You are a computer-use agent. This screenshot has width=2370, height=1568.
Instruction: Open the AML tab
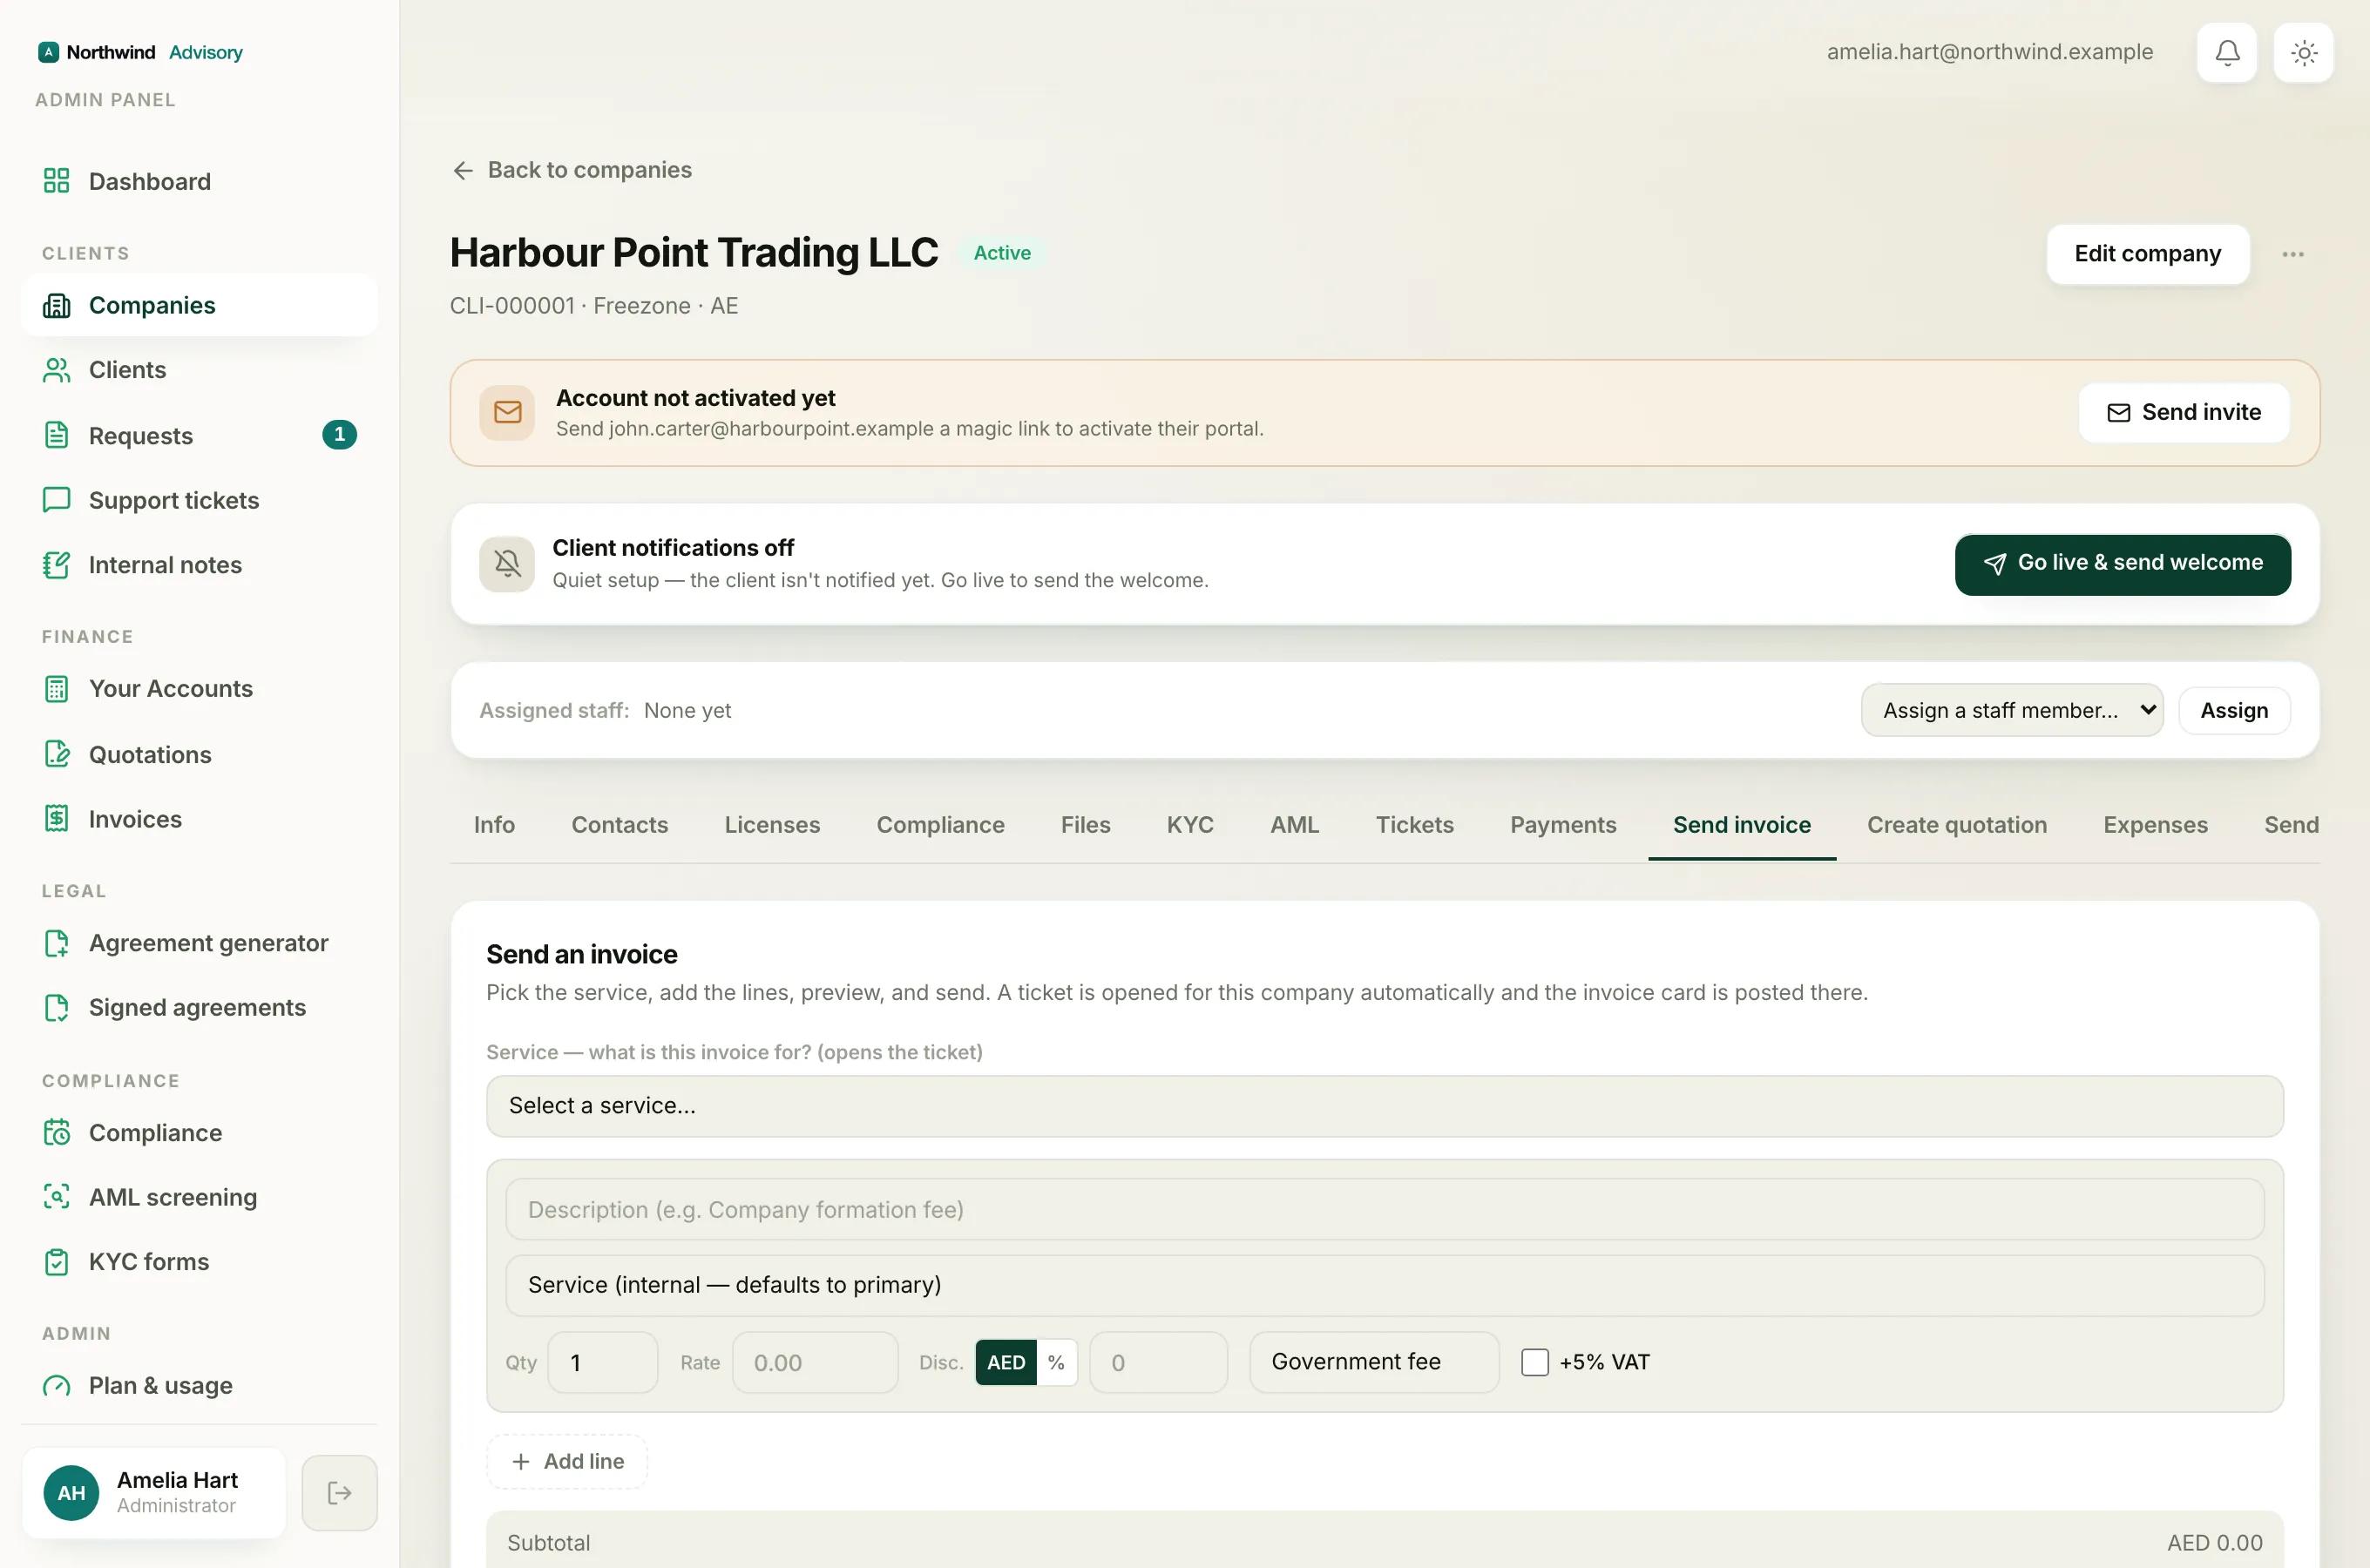point(1294,825)
